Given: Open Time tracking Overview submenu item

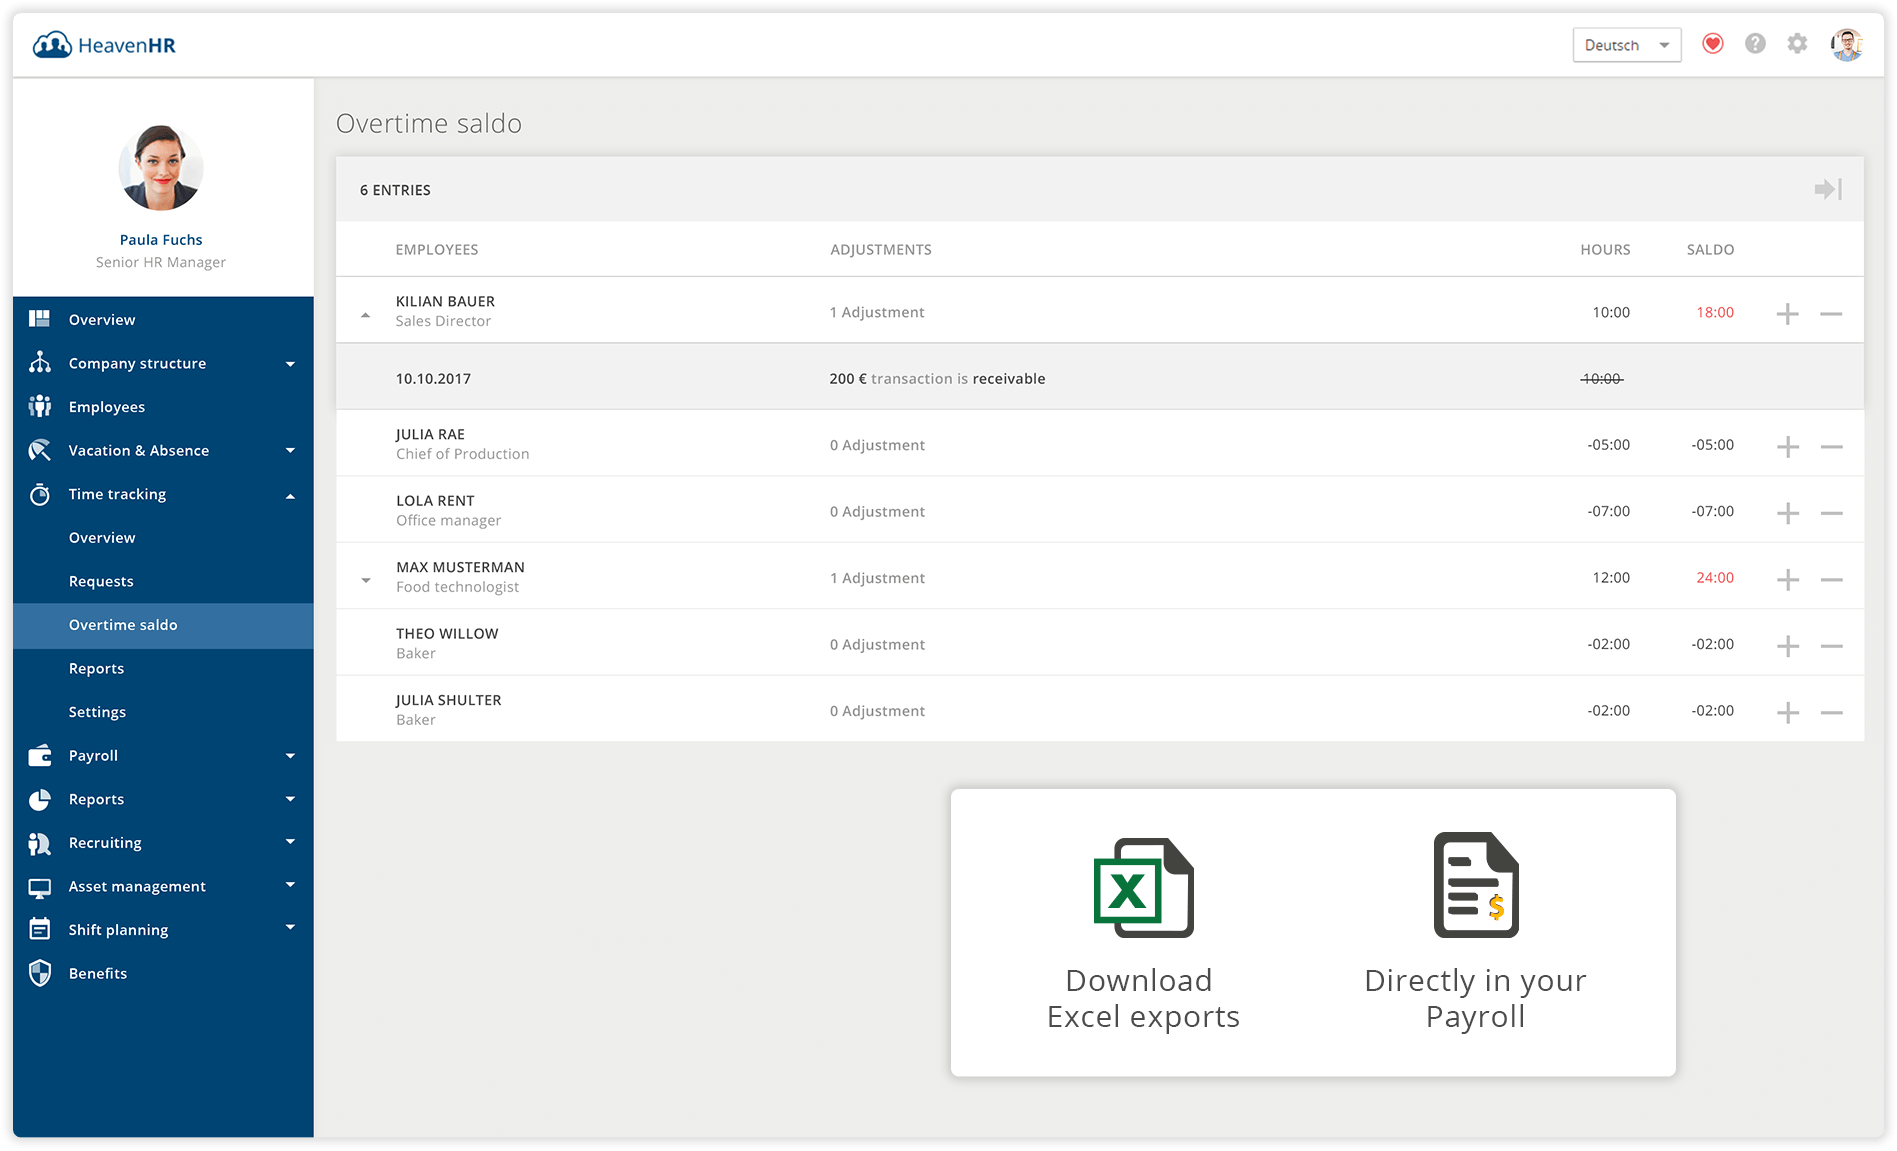Looking at the screenshot, I should [x=102, y=538].
